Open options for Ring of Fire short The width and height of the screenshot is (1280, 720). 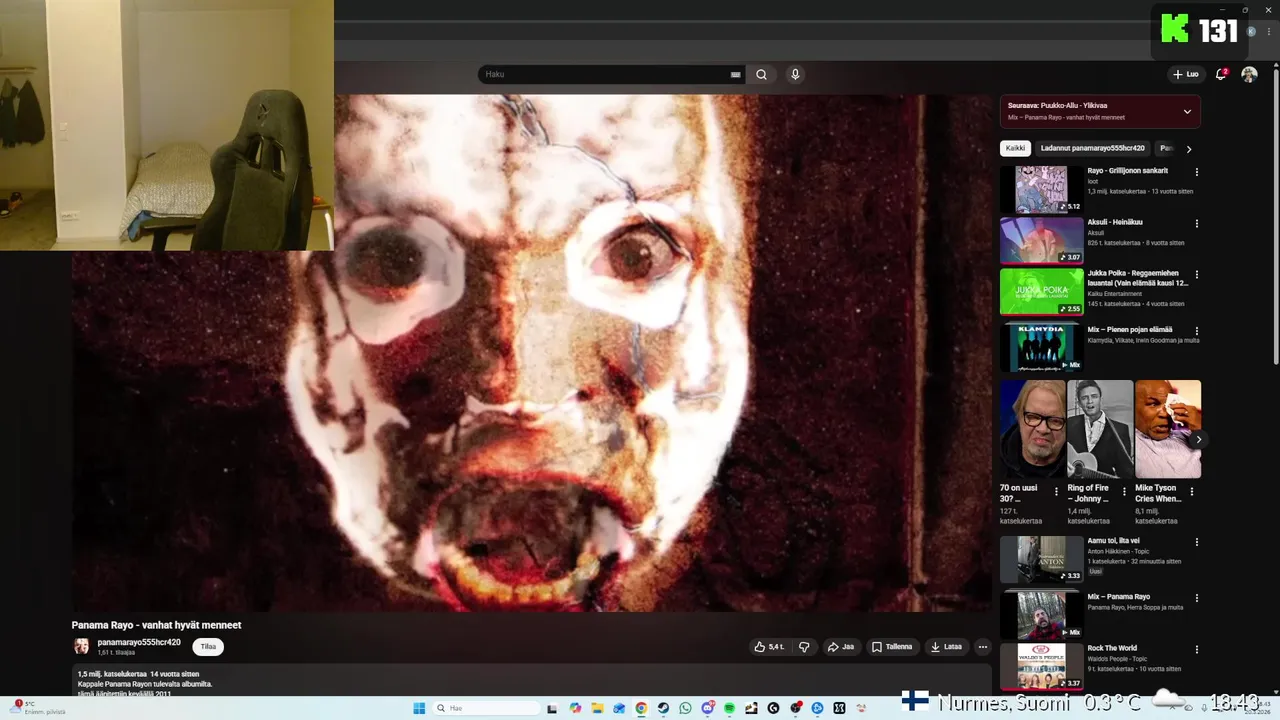click(1124, 492)
